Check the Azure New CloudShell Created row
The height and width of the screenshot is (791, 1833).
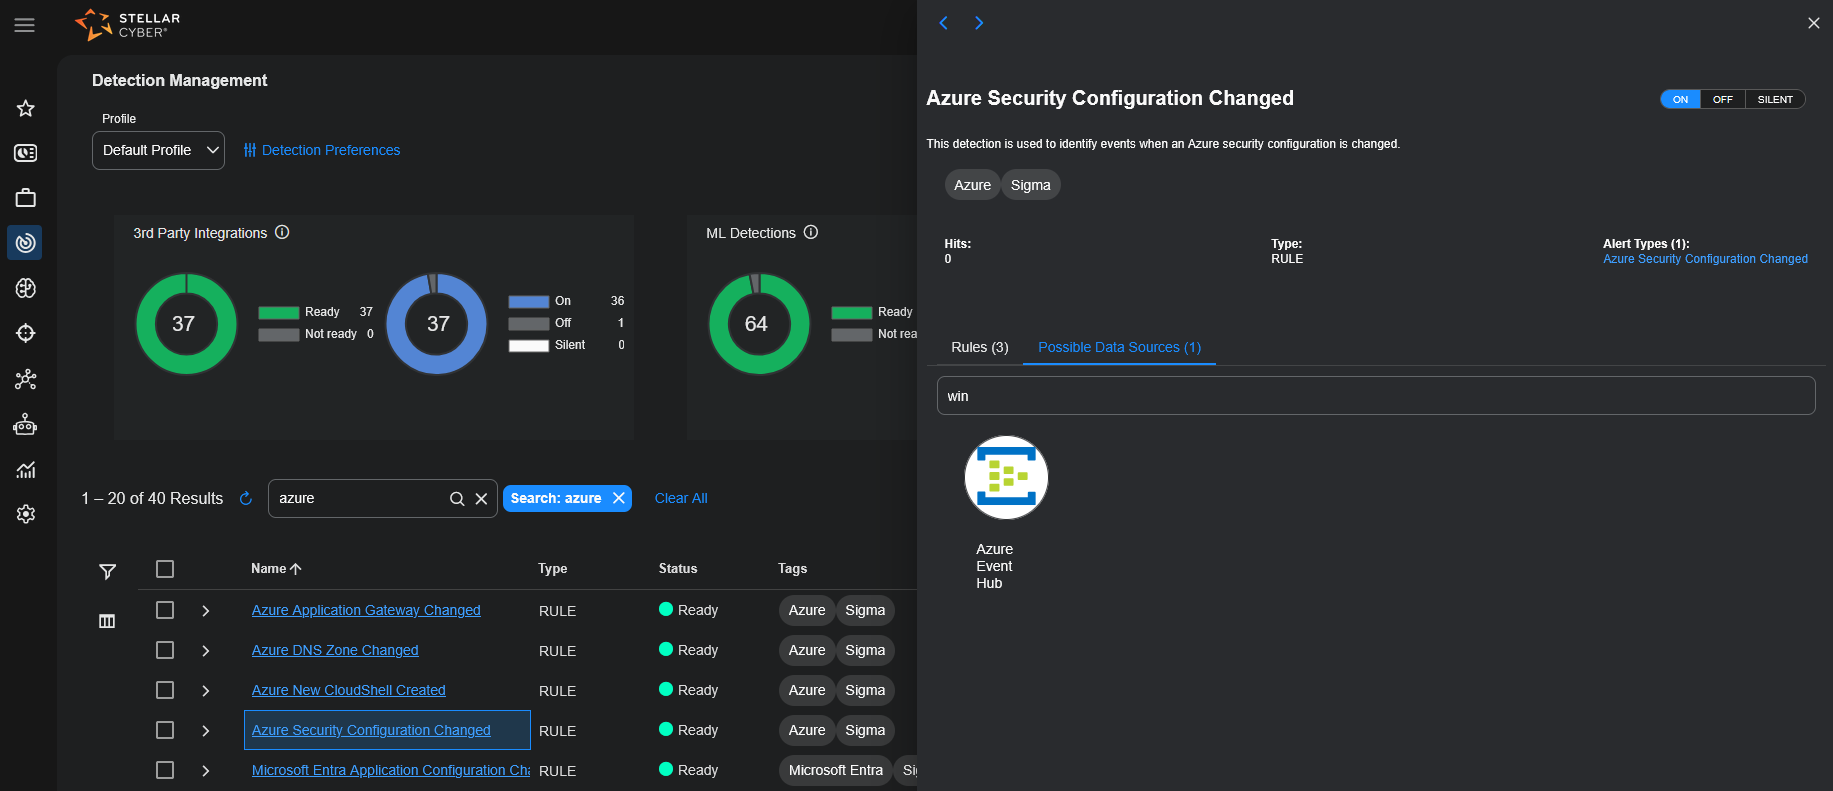click(x=165, y=690)
